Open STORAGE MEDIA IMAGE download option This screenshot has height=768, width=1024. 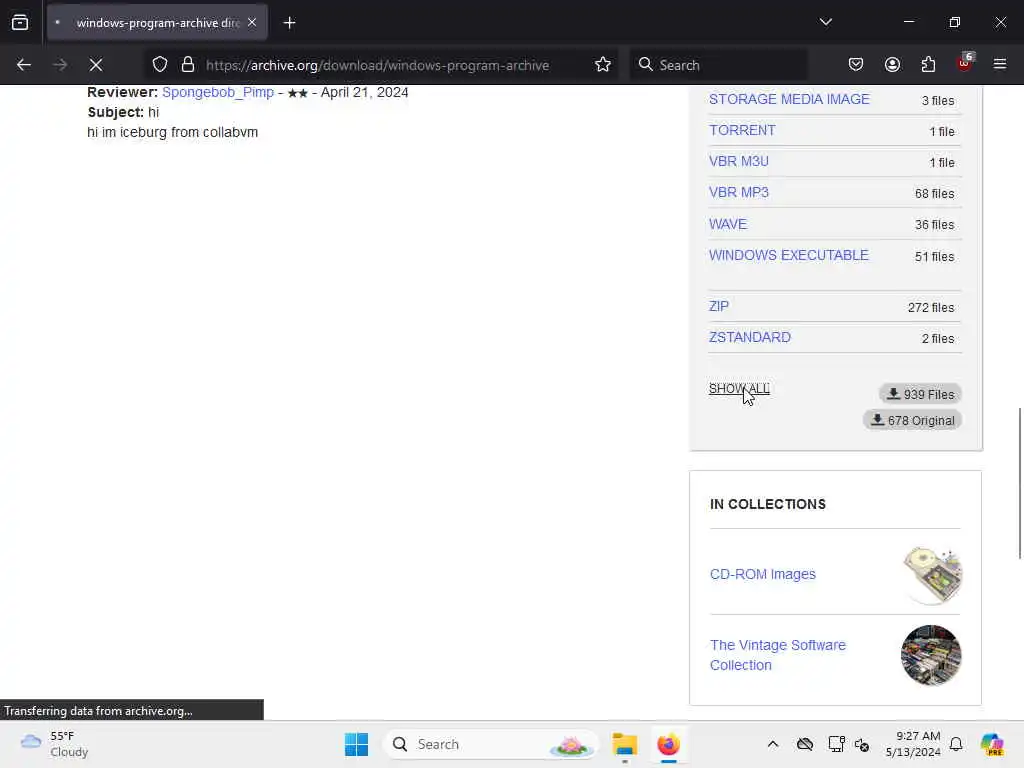[x=789, y=99]
